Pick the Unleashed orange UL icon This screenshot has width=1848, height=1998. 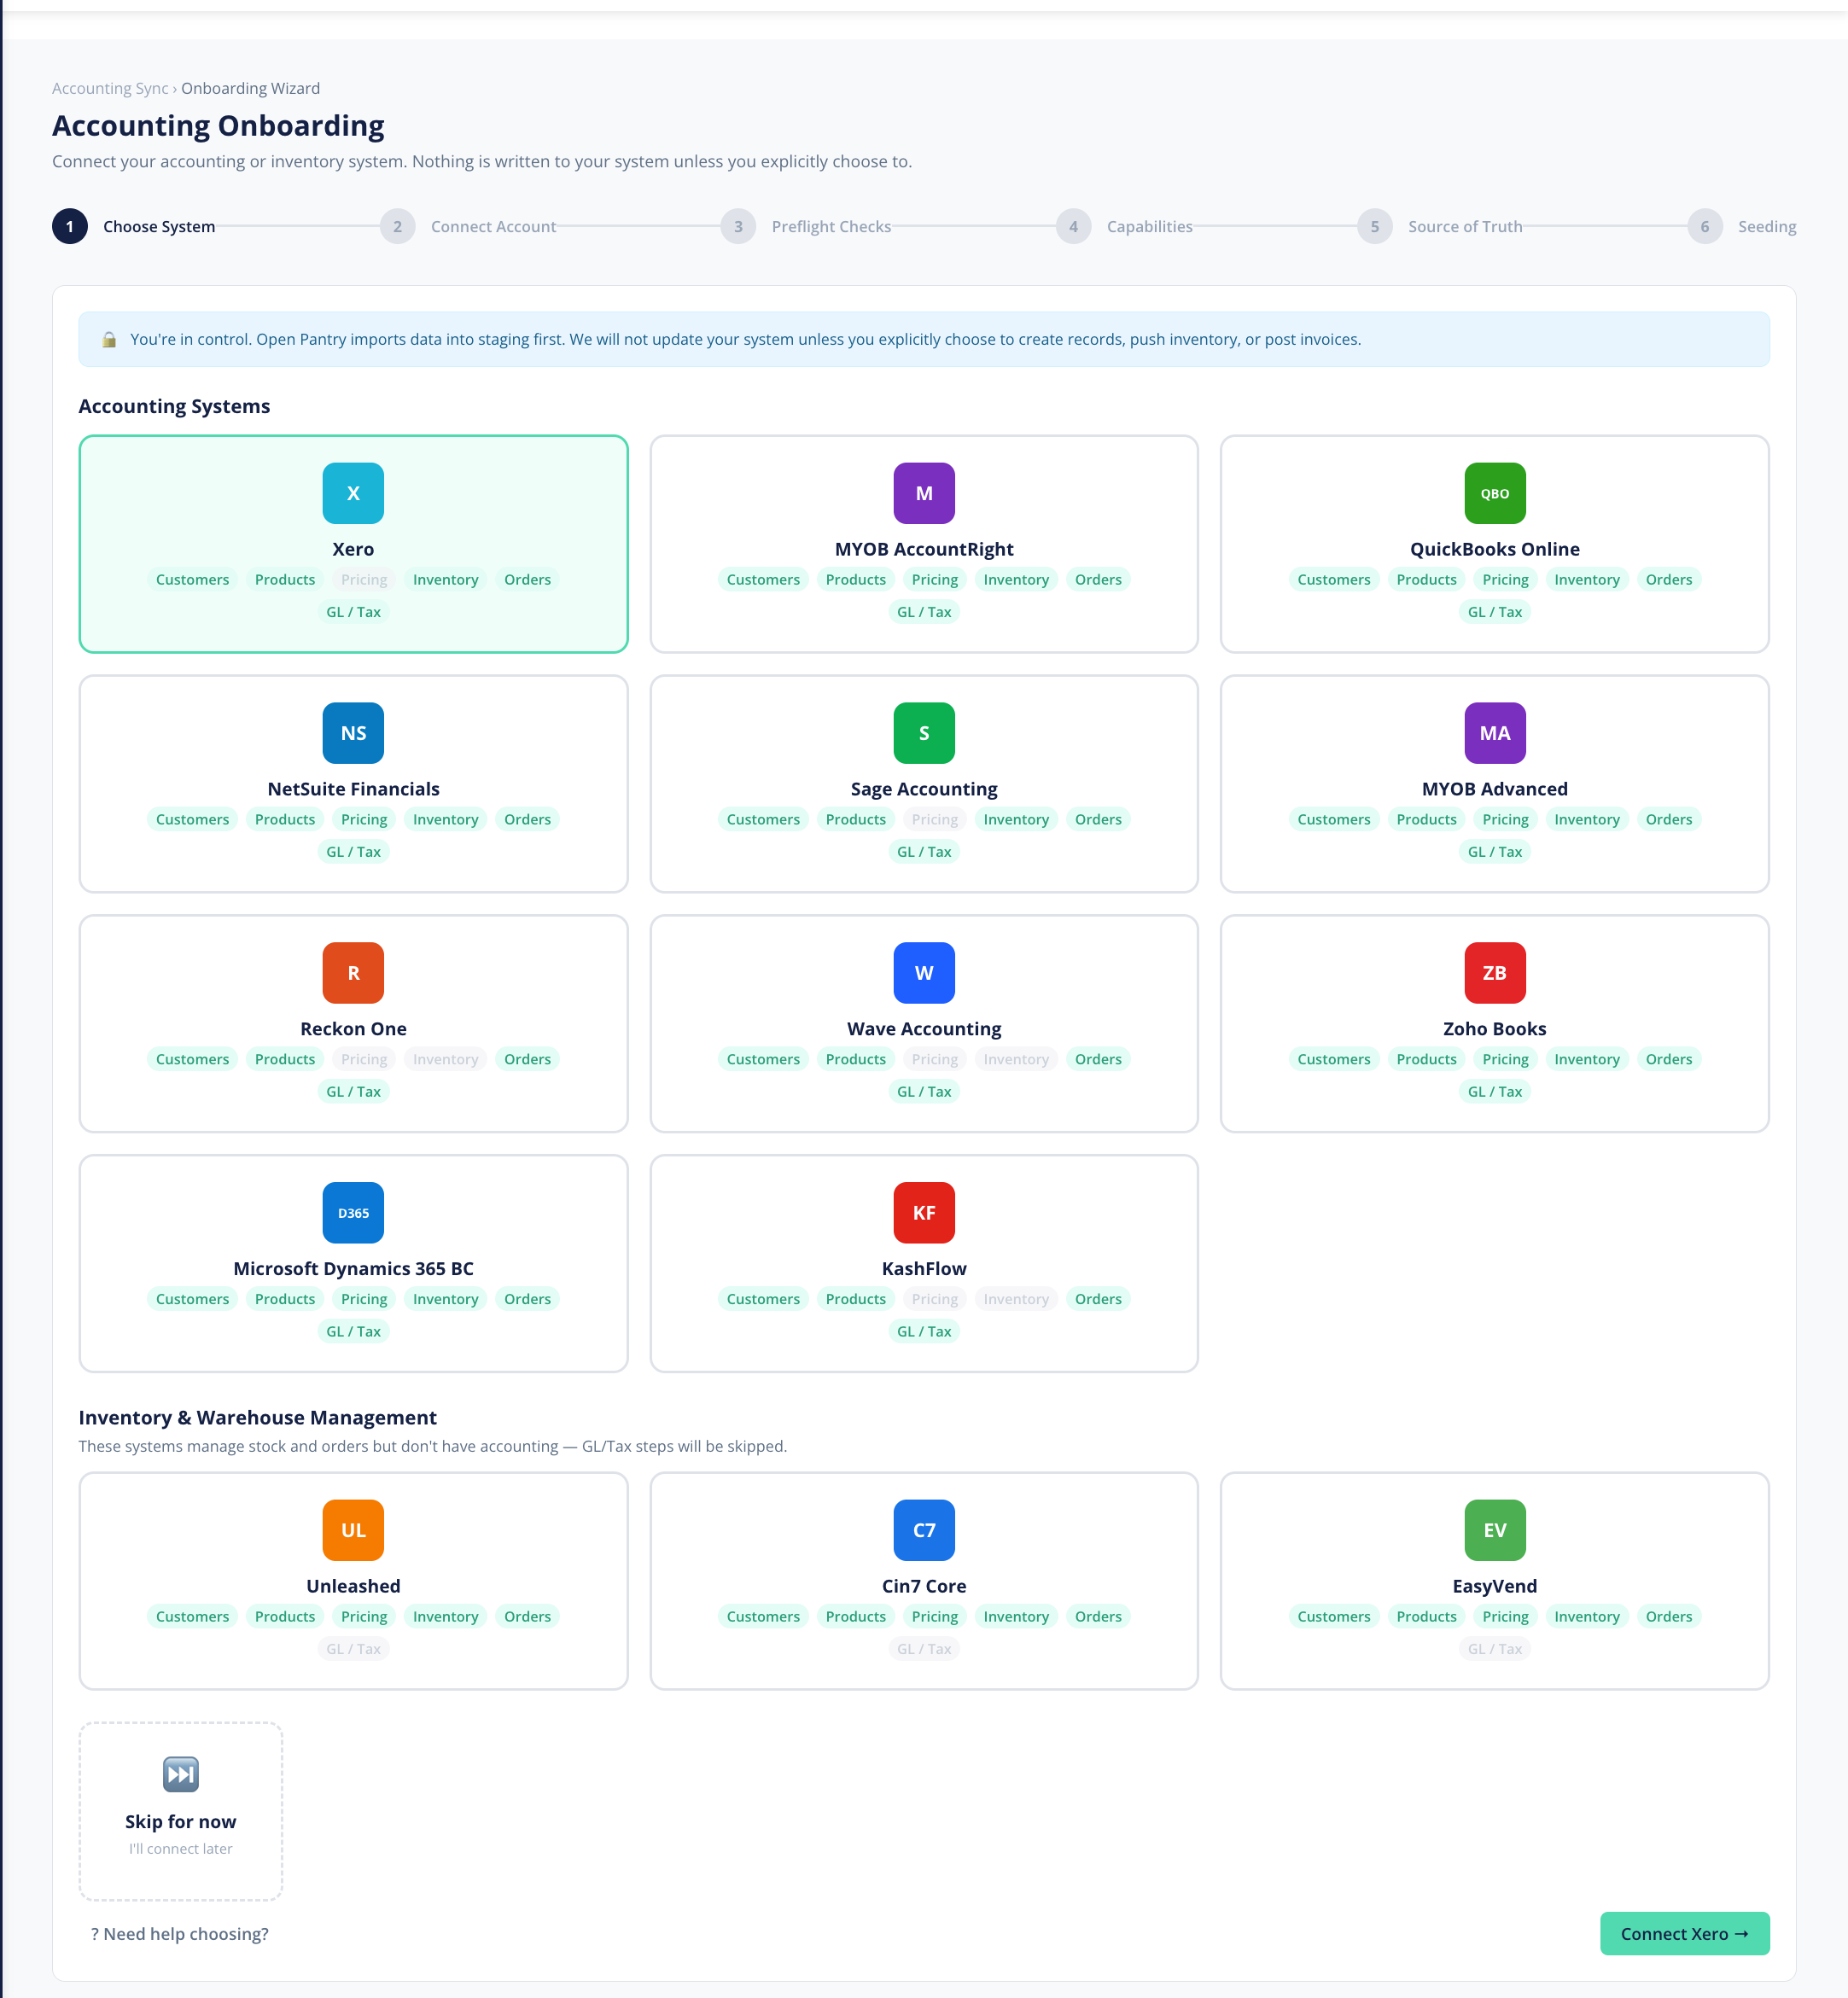pos(353,1530)
